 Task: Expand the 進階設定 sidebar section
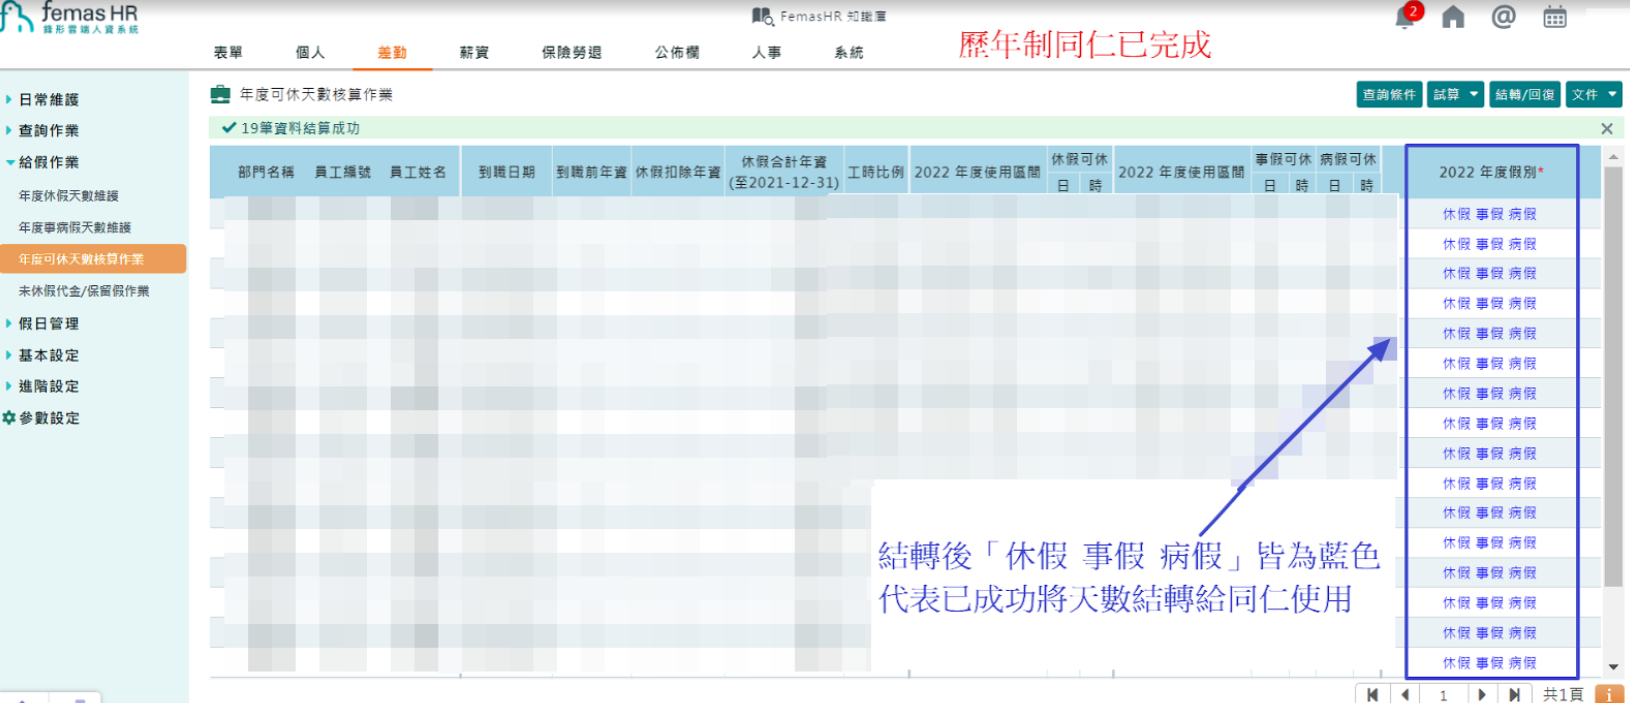tap(48, 386)
